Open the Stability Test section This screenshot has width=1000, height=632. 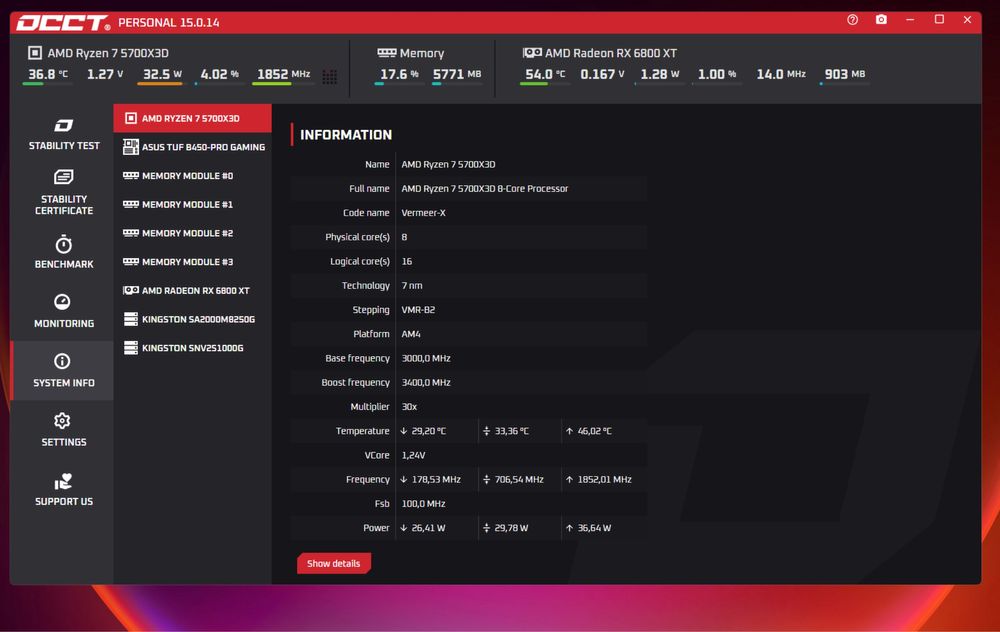[x=63, y=134]
